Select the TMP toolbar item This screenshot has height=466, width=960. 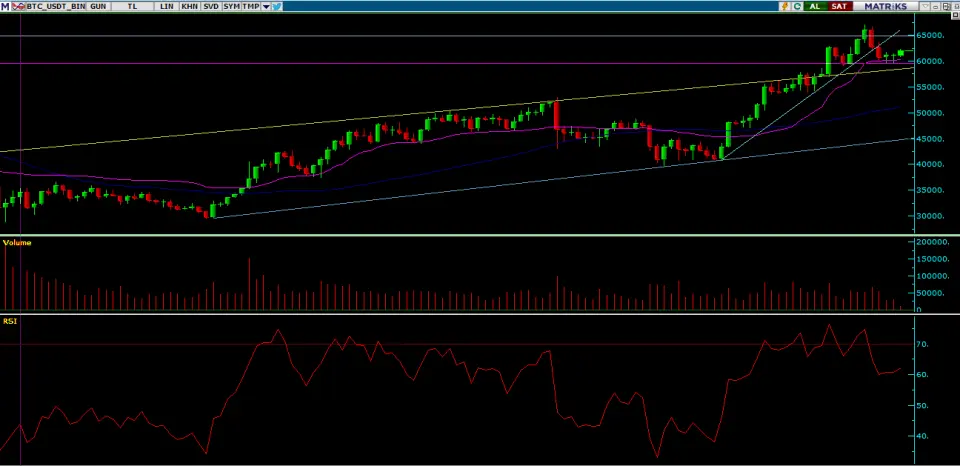click(252, 6)
